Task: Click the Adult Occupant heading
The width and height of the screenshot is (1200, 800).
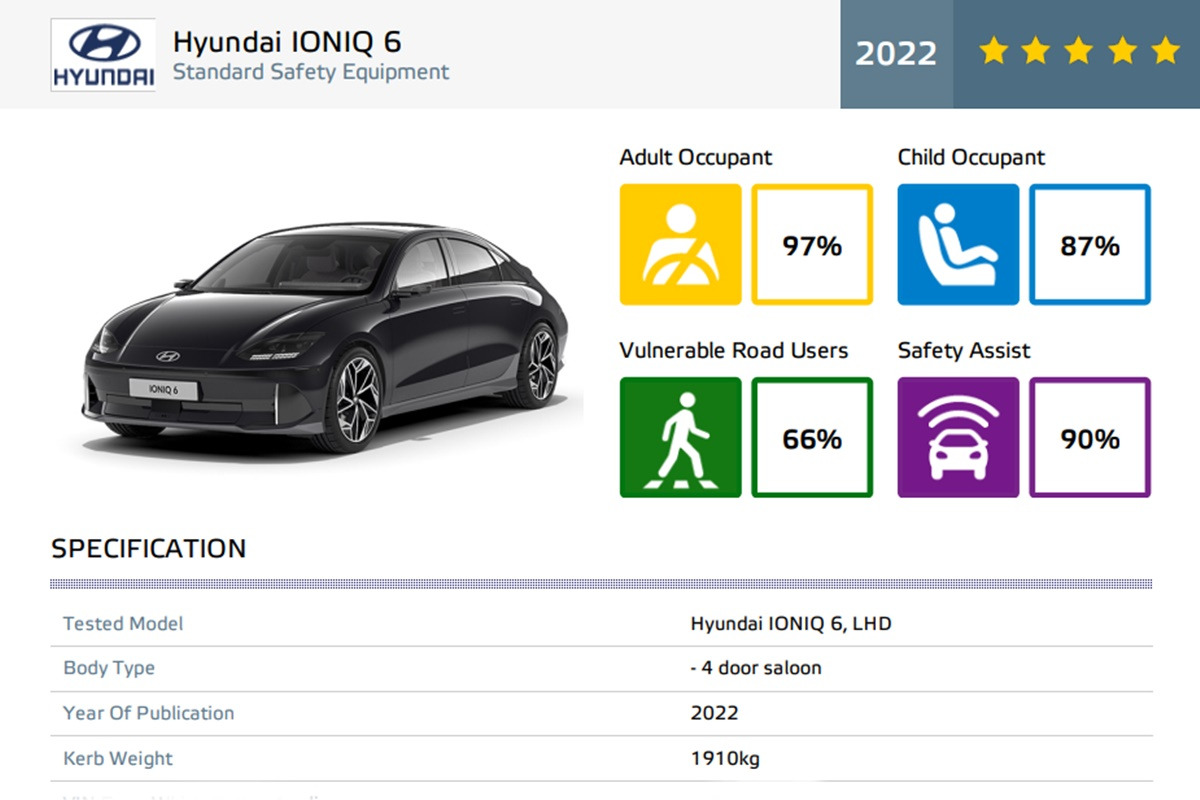Action: (696, 158)
